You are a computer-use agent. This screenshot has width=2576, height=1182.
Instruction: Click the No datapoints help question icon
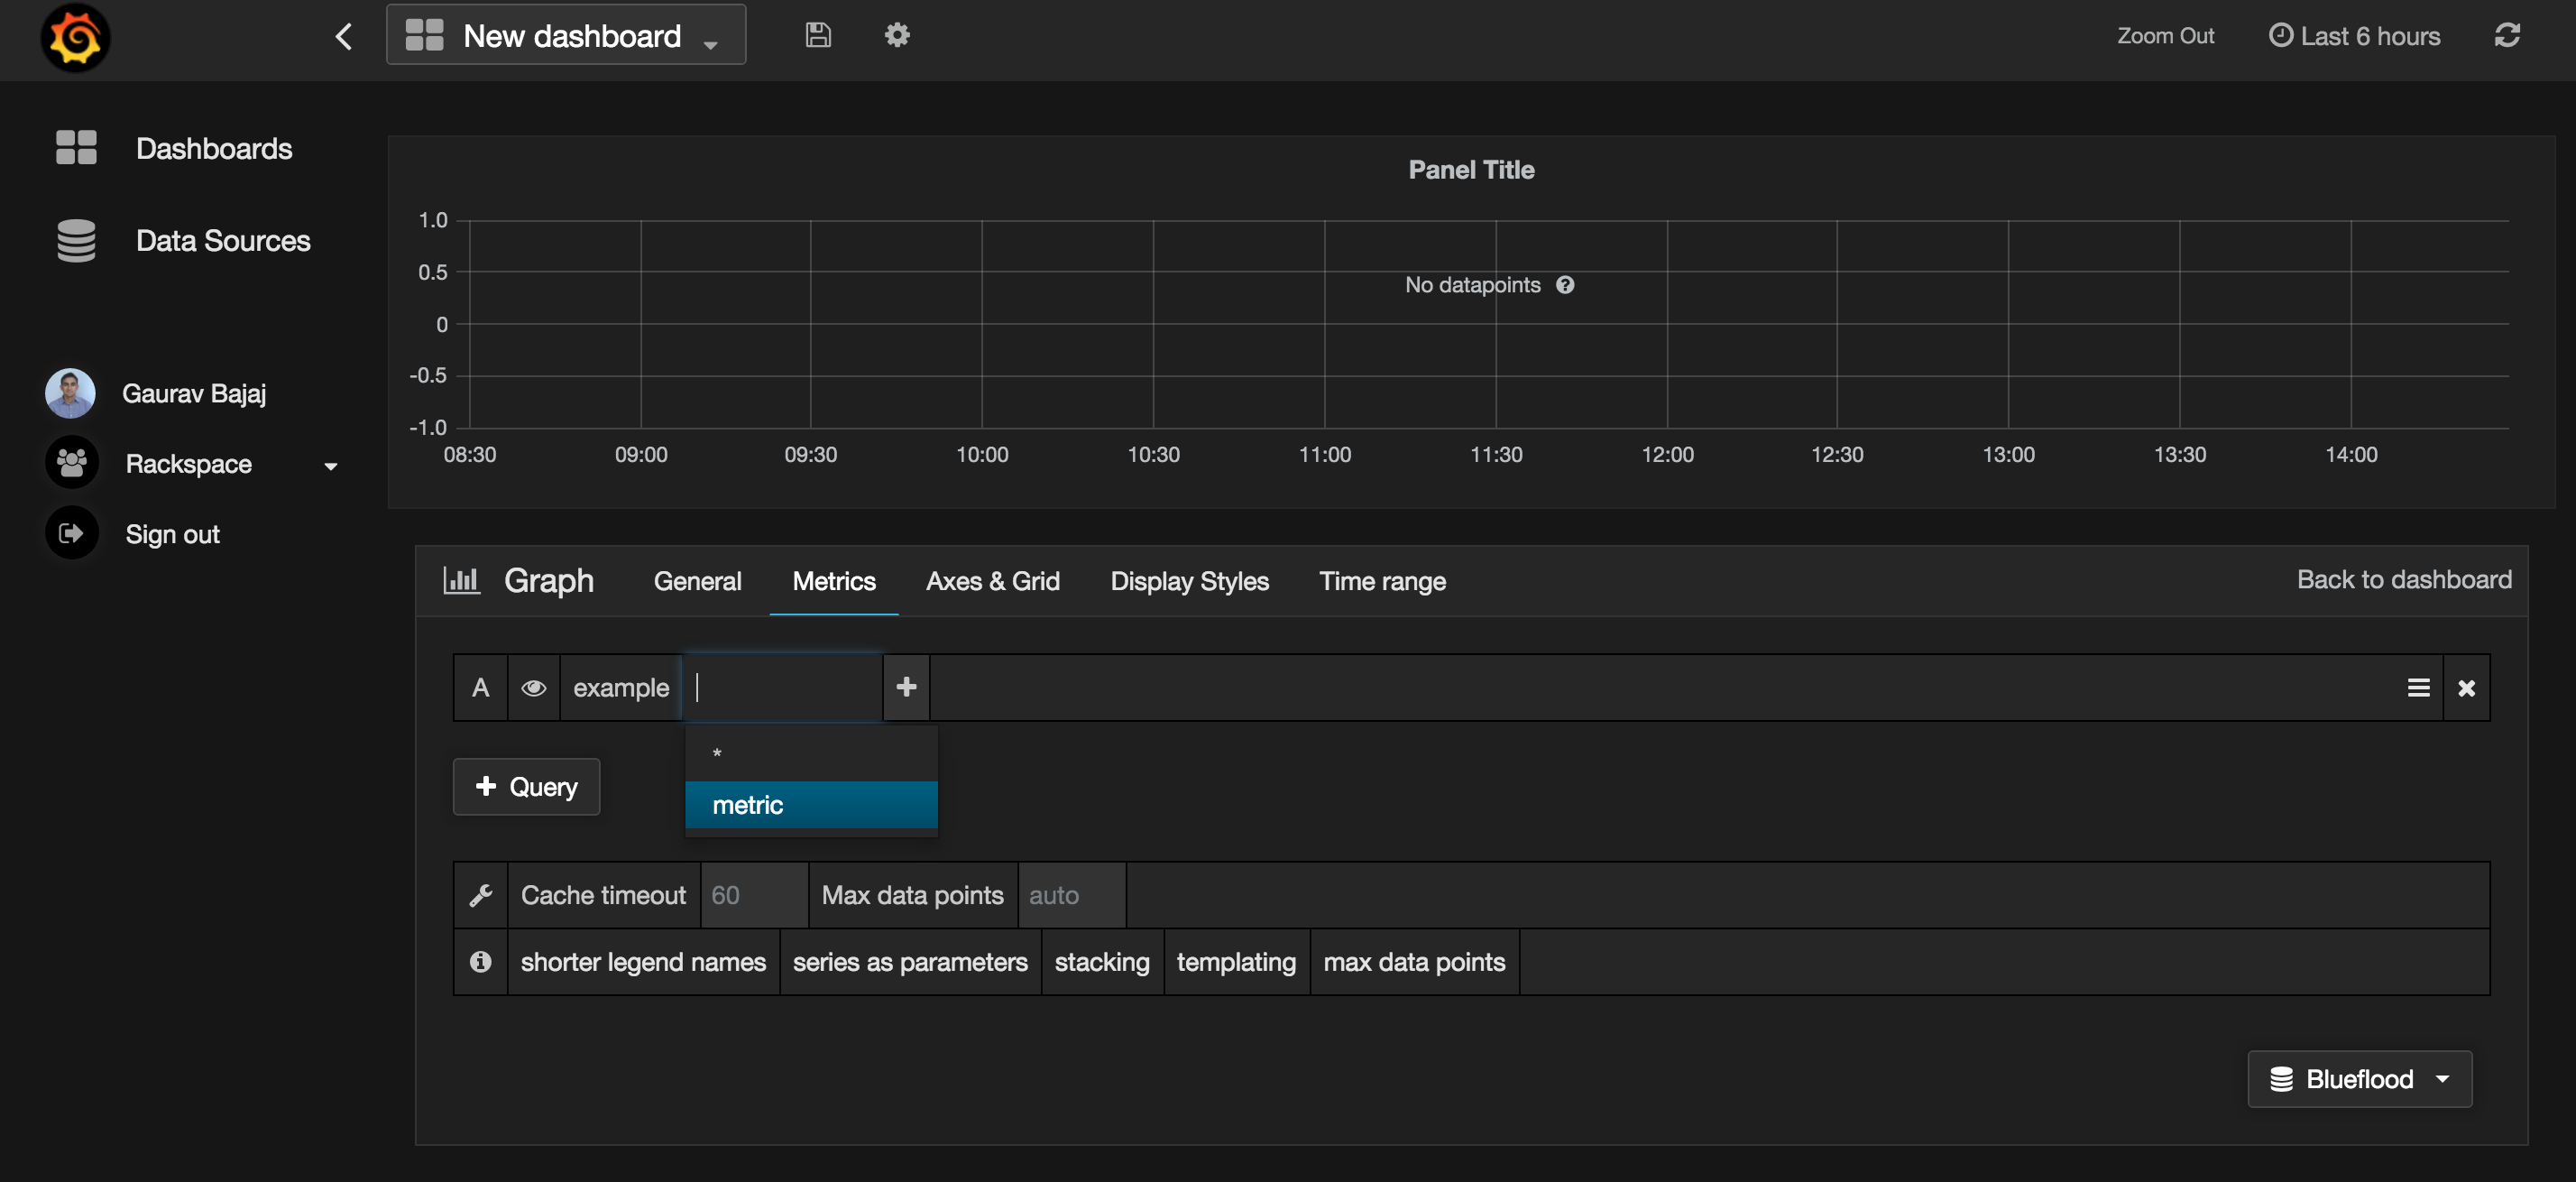(x=1565, y=285)
